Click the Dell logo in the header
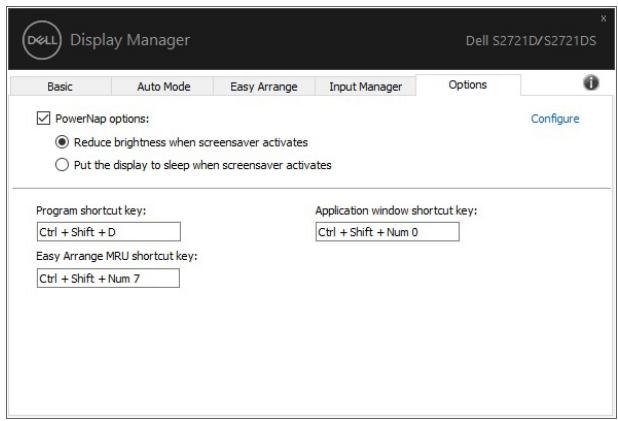The height and width of the screenshot is (421, 618). tap(42, 40)
